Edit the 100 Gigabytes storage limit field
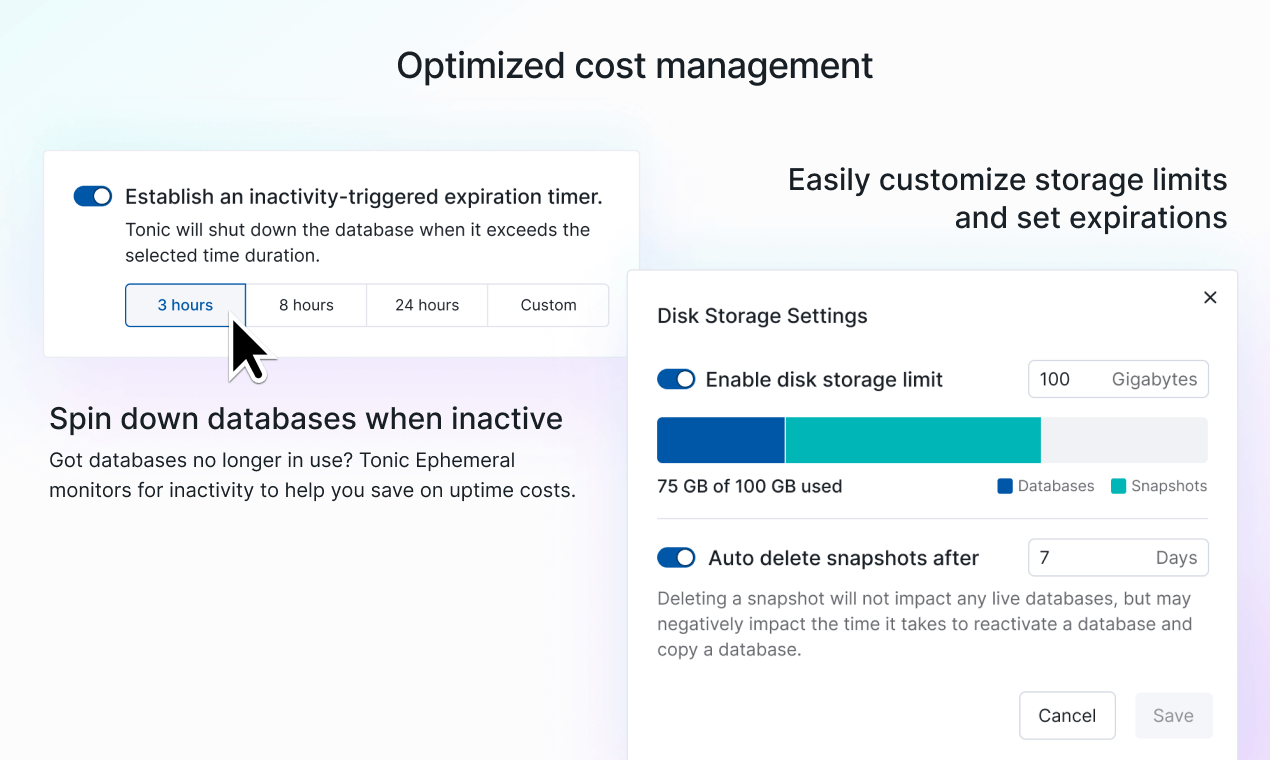Screen dimensions: 1270x760 coord(1118,379)
